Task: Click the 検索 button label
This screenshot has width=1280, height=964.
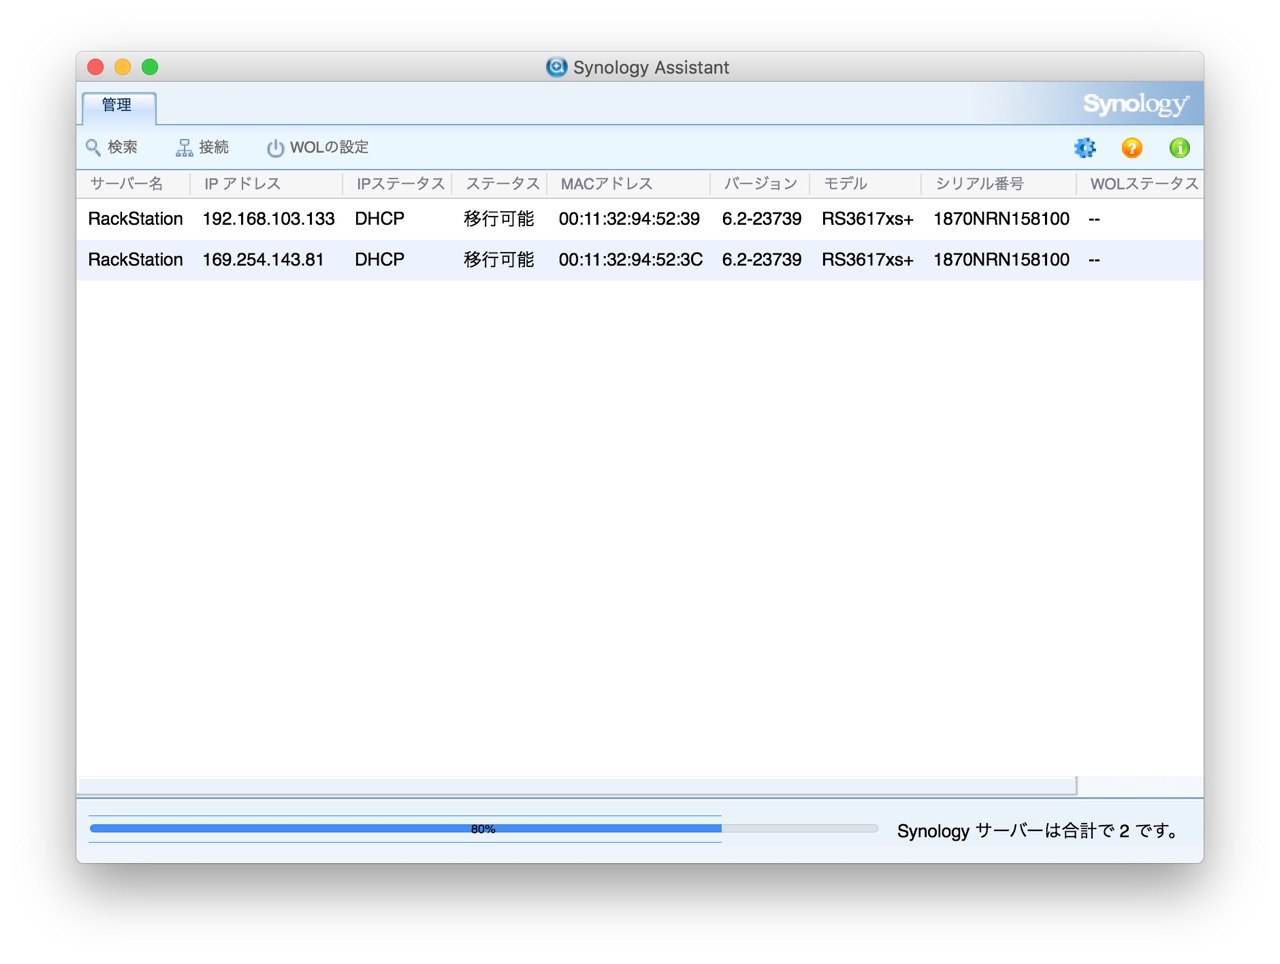Action: tap(123, 147)
